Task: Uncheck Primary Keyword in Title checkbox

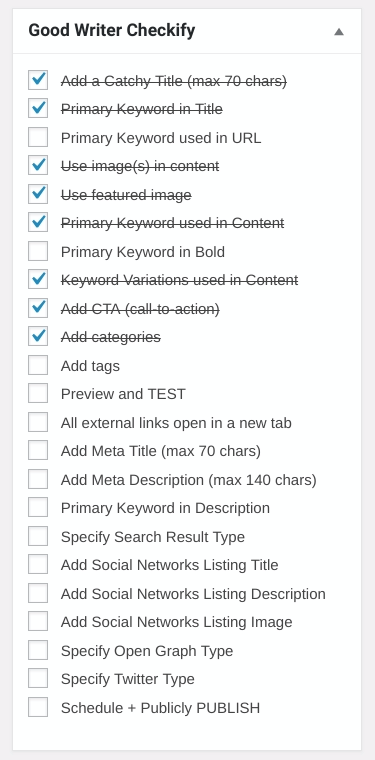Action: click(x=38, y=109)
